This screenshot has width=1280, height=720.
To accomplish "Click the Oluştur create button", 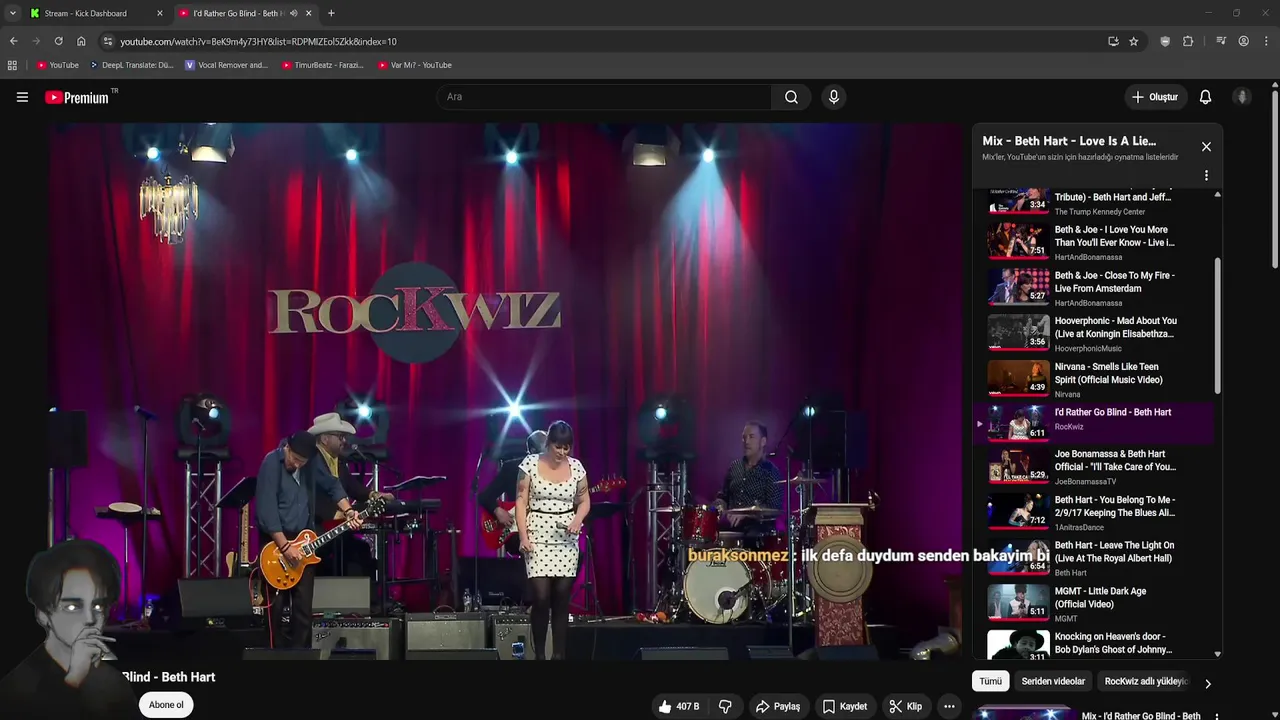I will (1155, 97).
